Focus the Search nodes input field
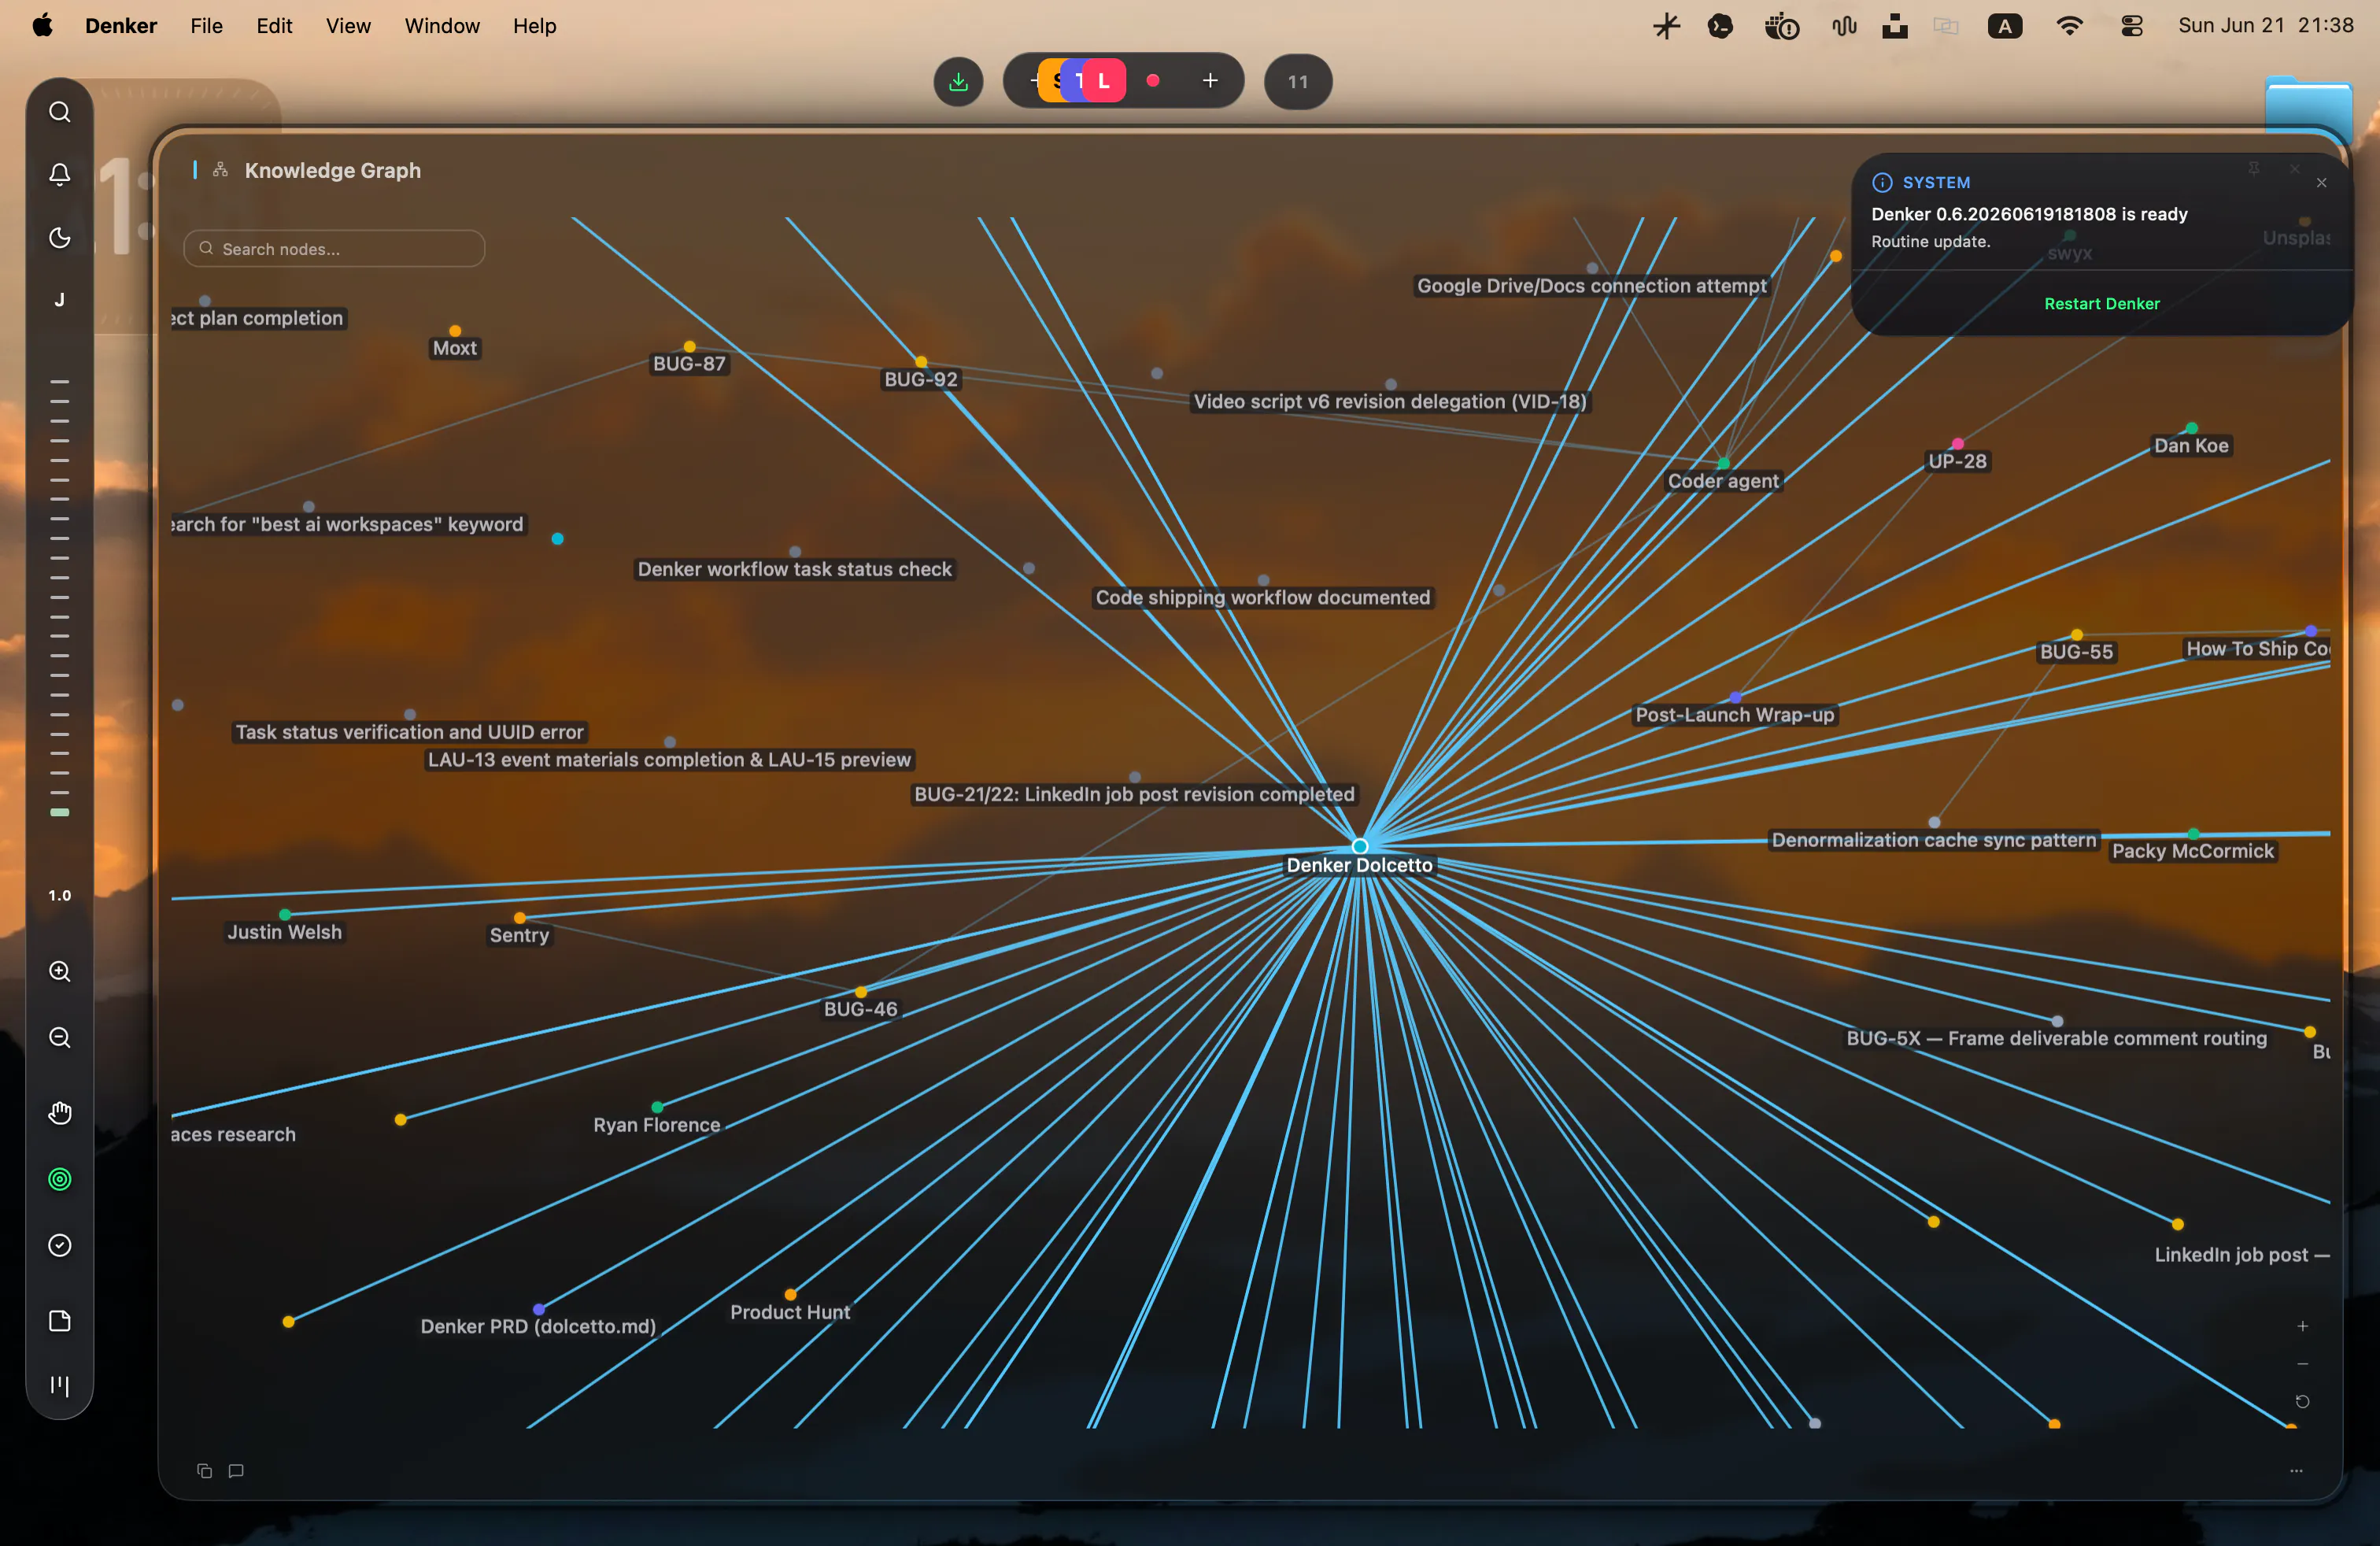The width and height of the screenshot is (2380, 1546). [x=334, y=249]
